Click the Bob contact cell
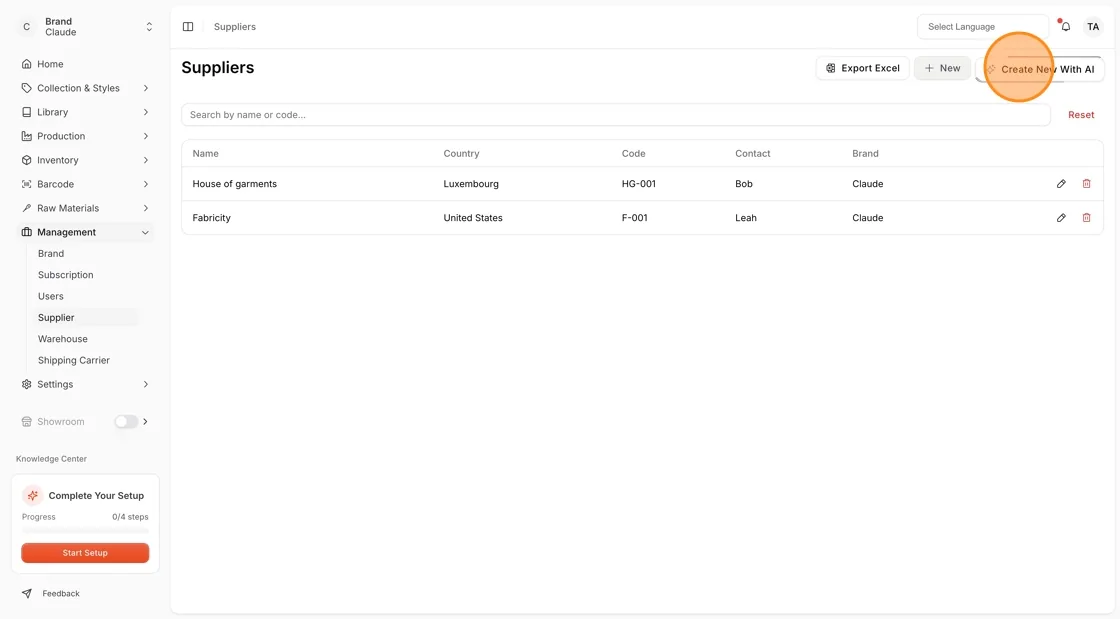Screen dimensions: 1120x619 [744, 183]
